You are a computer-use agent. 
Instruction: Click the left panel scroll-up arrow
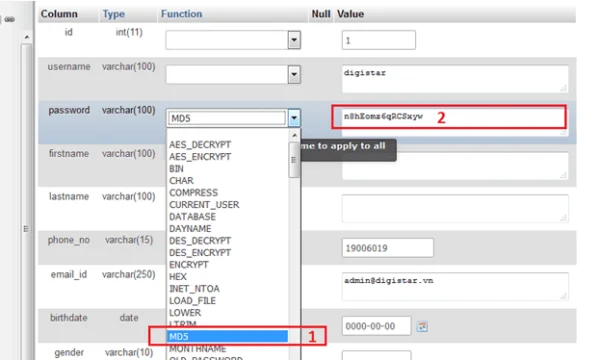pos(26,37)
